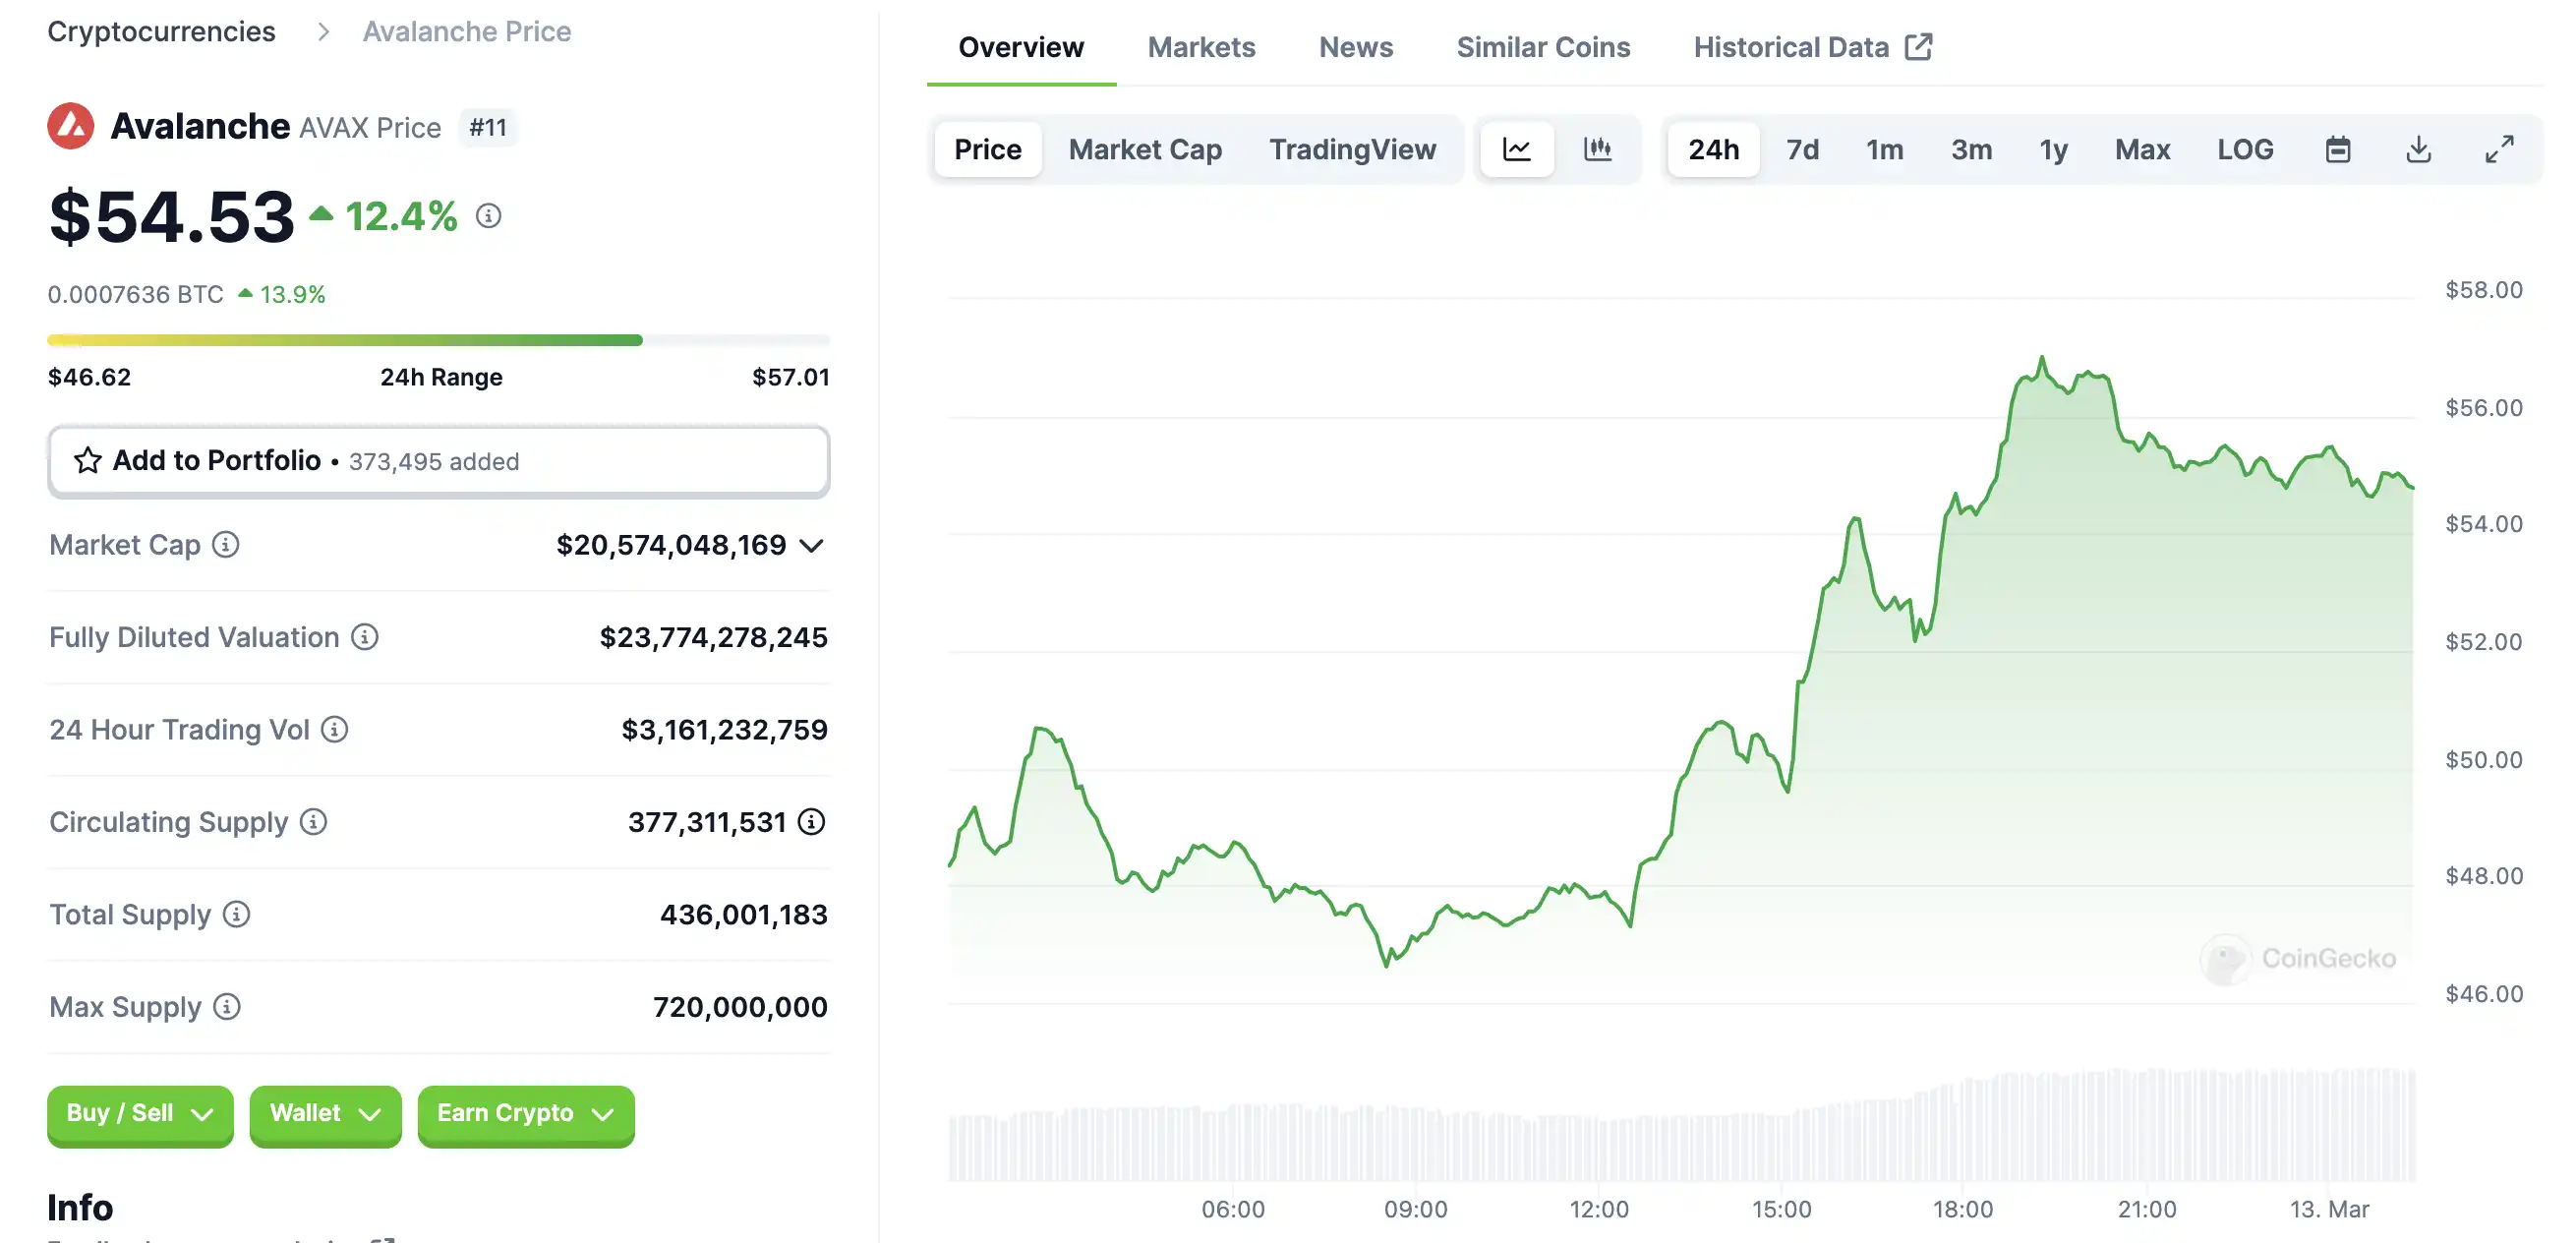Open the Similar Coins tab
The height and width of the screenshot is (1243, 2576).
pyautogui.click(x=1543, y=47)
